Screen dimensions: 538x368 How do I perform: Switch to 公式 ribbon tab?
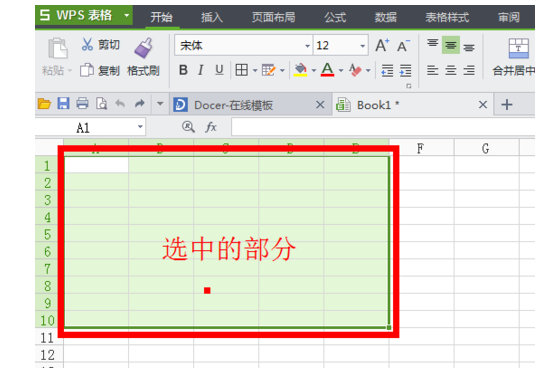[x=335, y=17]
